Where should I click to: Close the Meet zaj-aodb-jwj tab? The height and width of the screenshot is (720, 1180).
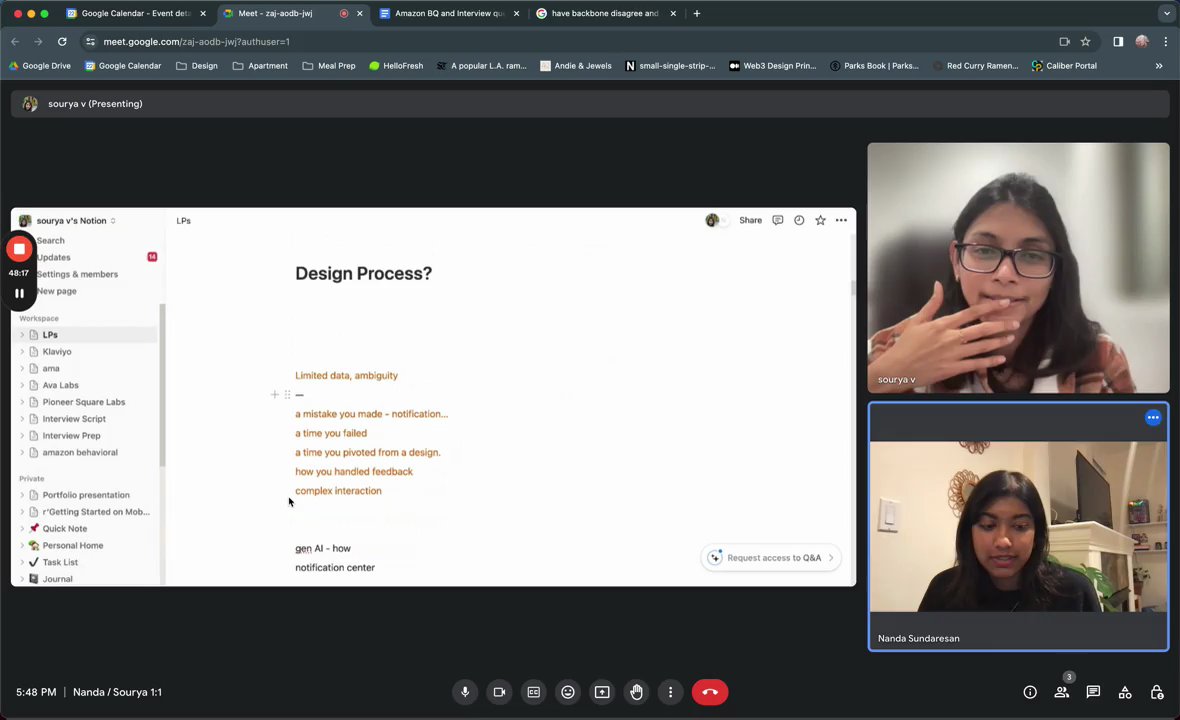[360, 14]
